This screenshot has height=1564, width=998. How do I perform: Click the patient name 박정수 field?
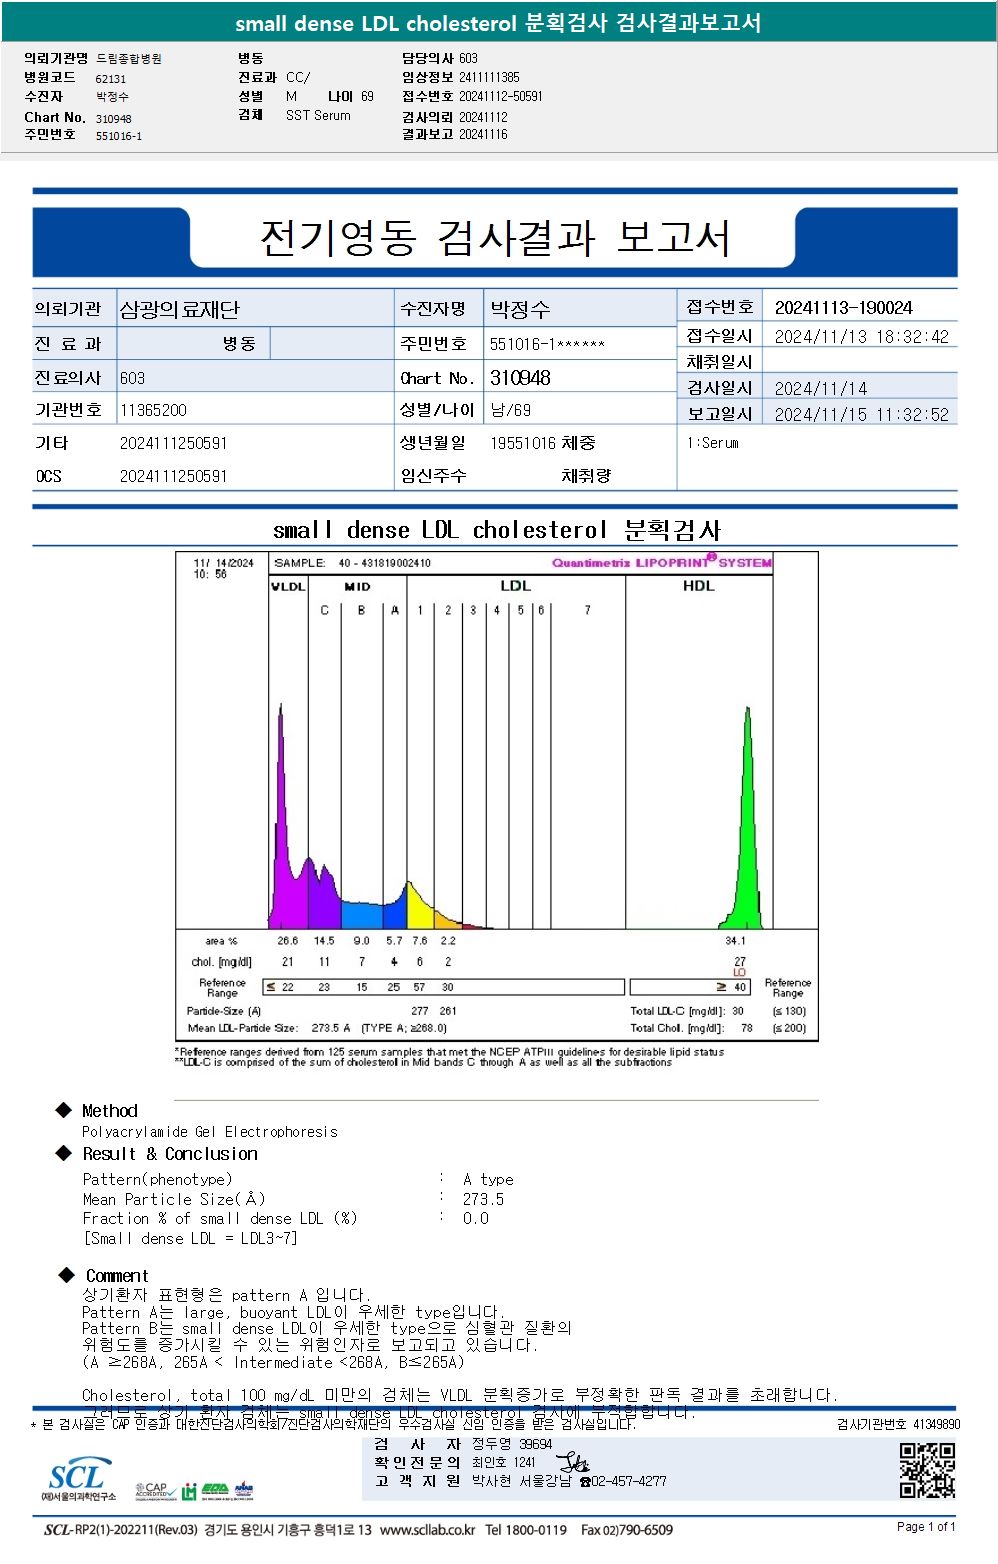[x=520, y=309]
